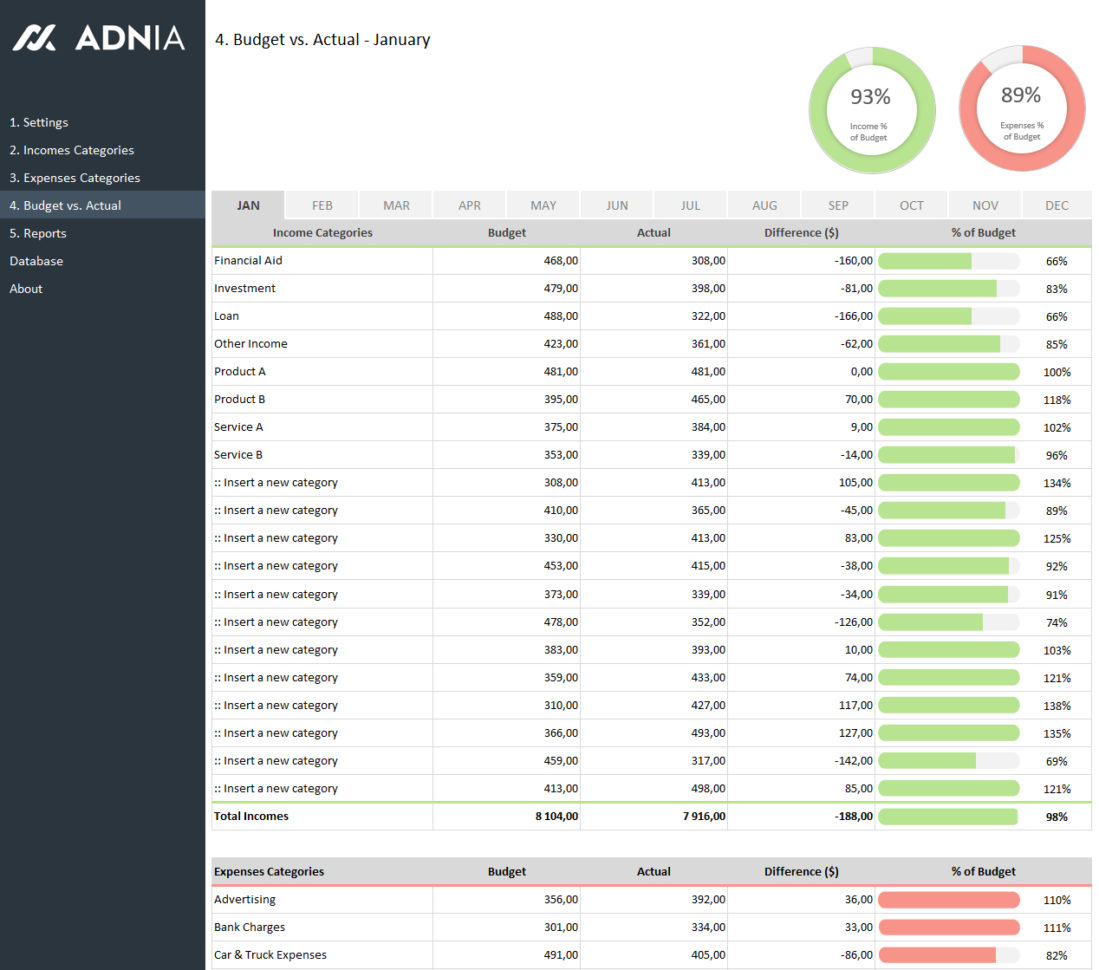
Task: Switch to the OCT month tab
Action: pos(911,205)
